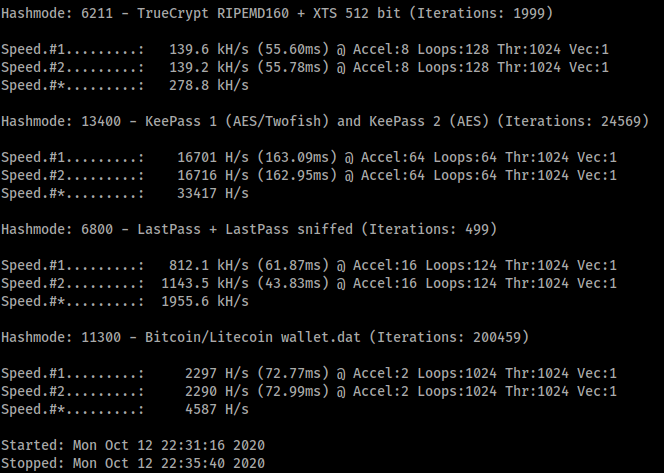Click the Started timestamp line
The height and width of the screenshot is (473, 664).
(132, 444)
